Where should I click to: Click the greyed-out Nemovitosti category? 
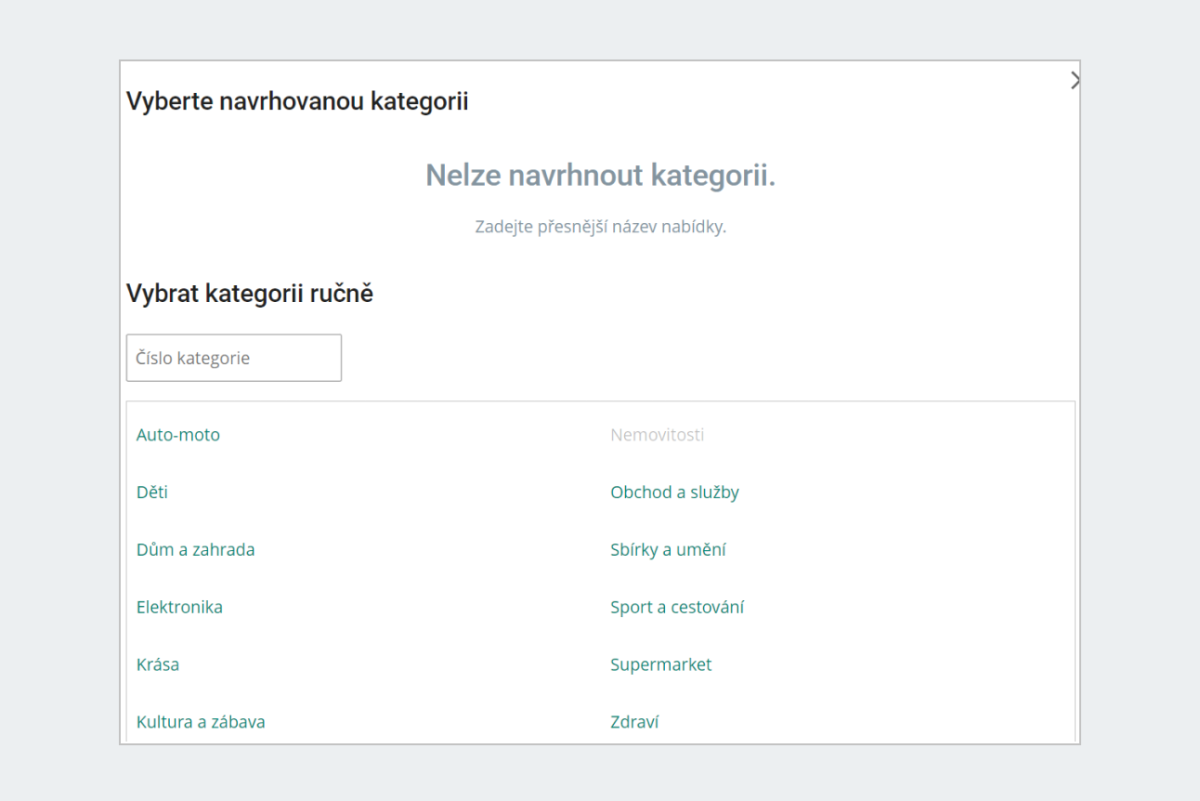click(657, 435)
